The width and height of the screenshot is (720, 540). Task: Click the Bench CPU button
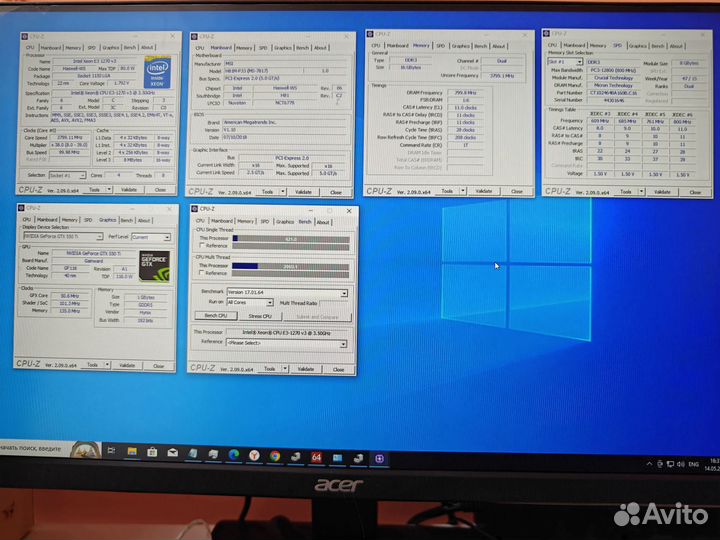pyautogui.click(x=216, y=315)
